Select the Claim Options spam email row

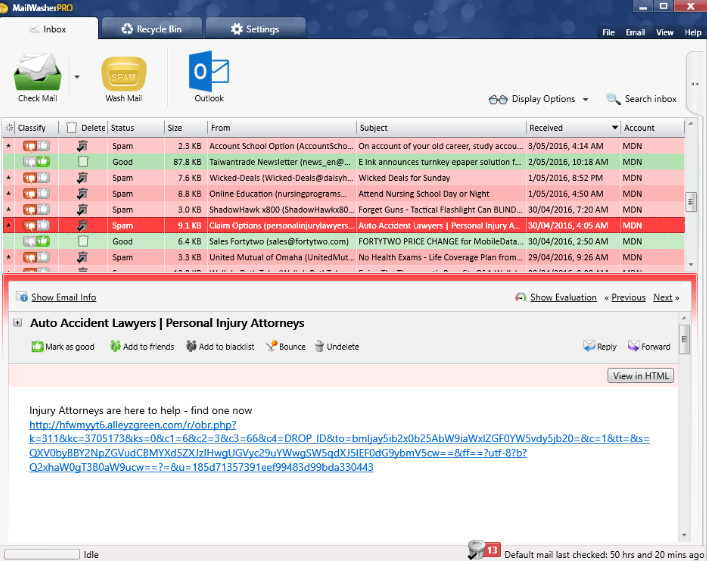coord(344,225)
